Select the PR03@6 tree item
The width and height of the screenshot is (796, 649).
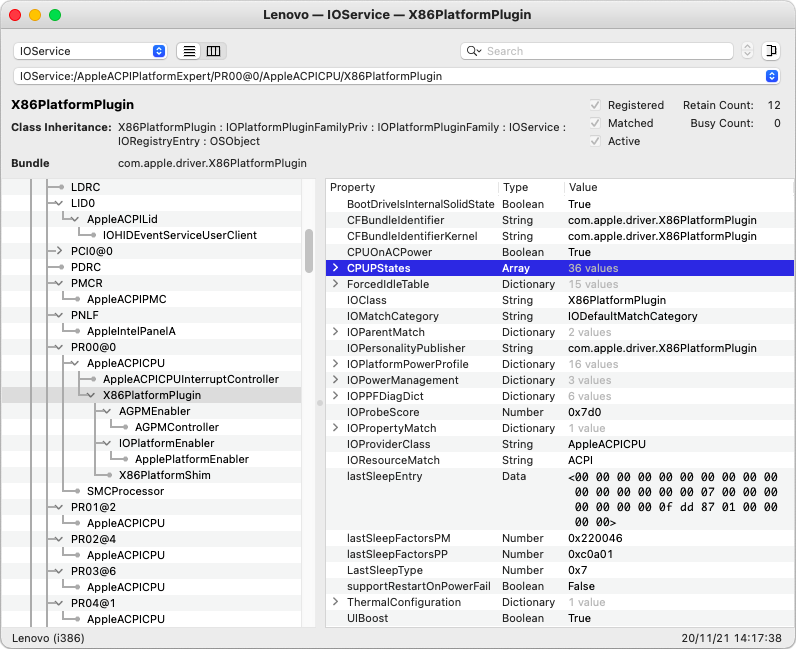[x=93, y=571]
